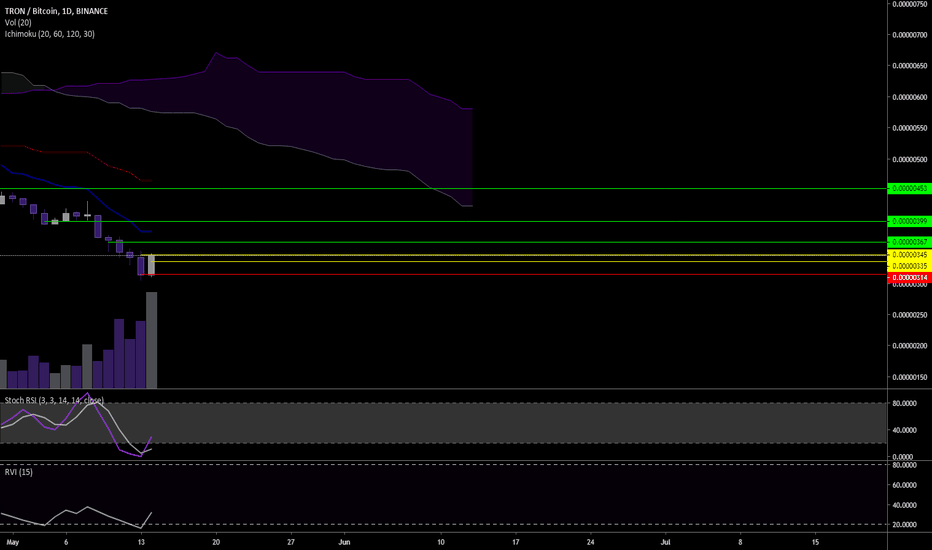This screenshot has height=550, width=932.
Task: Open the Ichimoku (20, 60, 120, 30) legend
Action: pyautogui.click(x=50, y=34)
